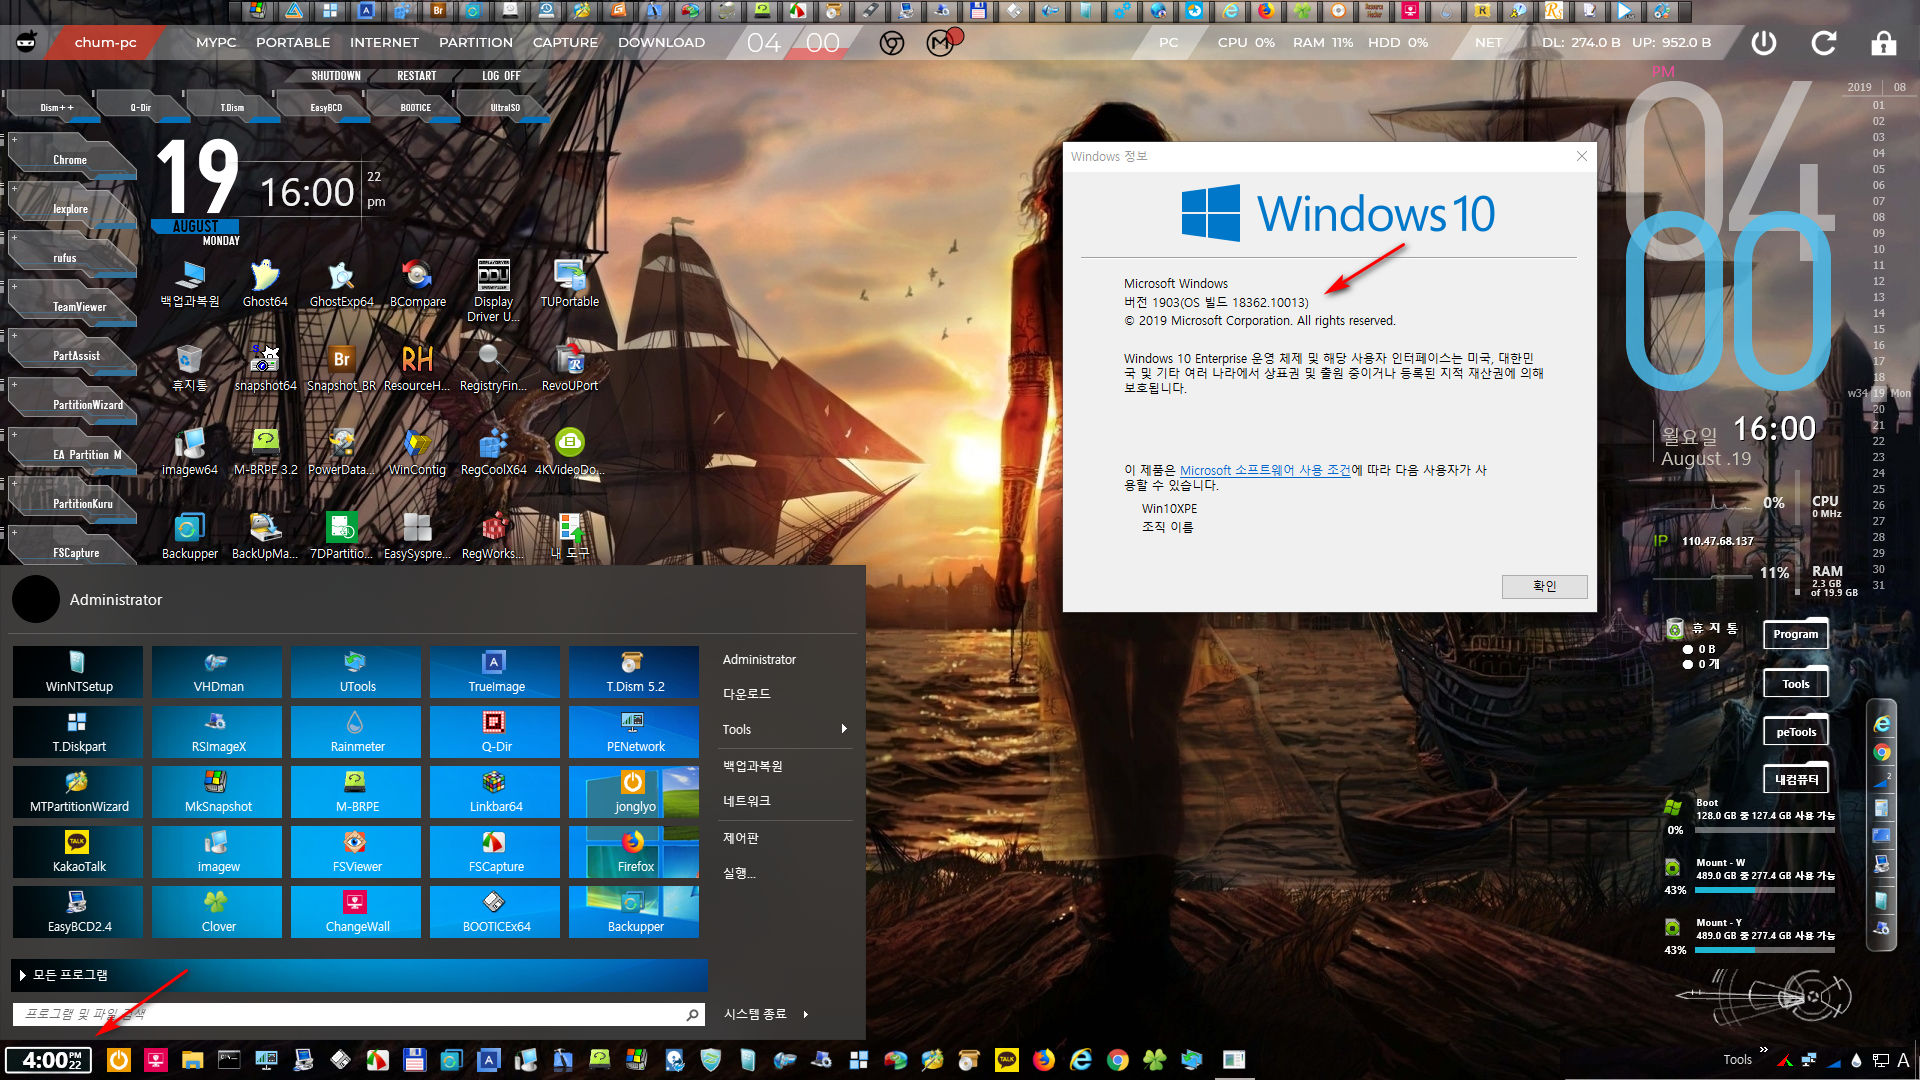Image resolution: width=1920 pixels, height=1080 pixels.
Task: Open MYPC menu in top bar
Action: (216, 43)
